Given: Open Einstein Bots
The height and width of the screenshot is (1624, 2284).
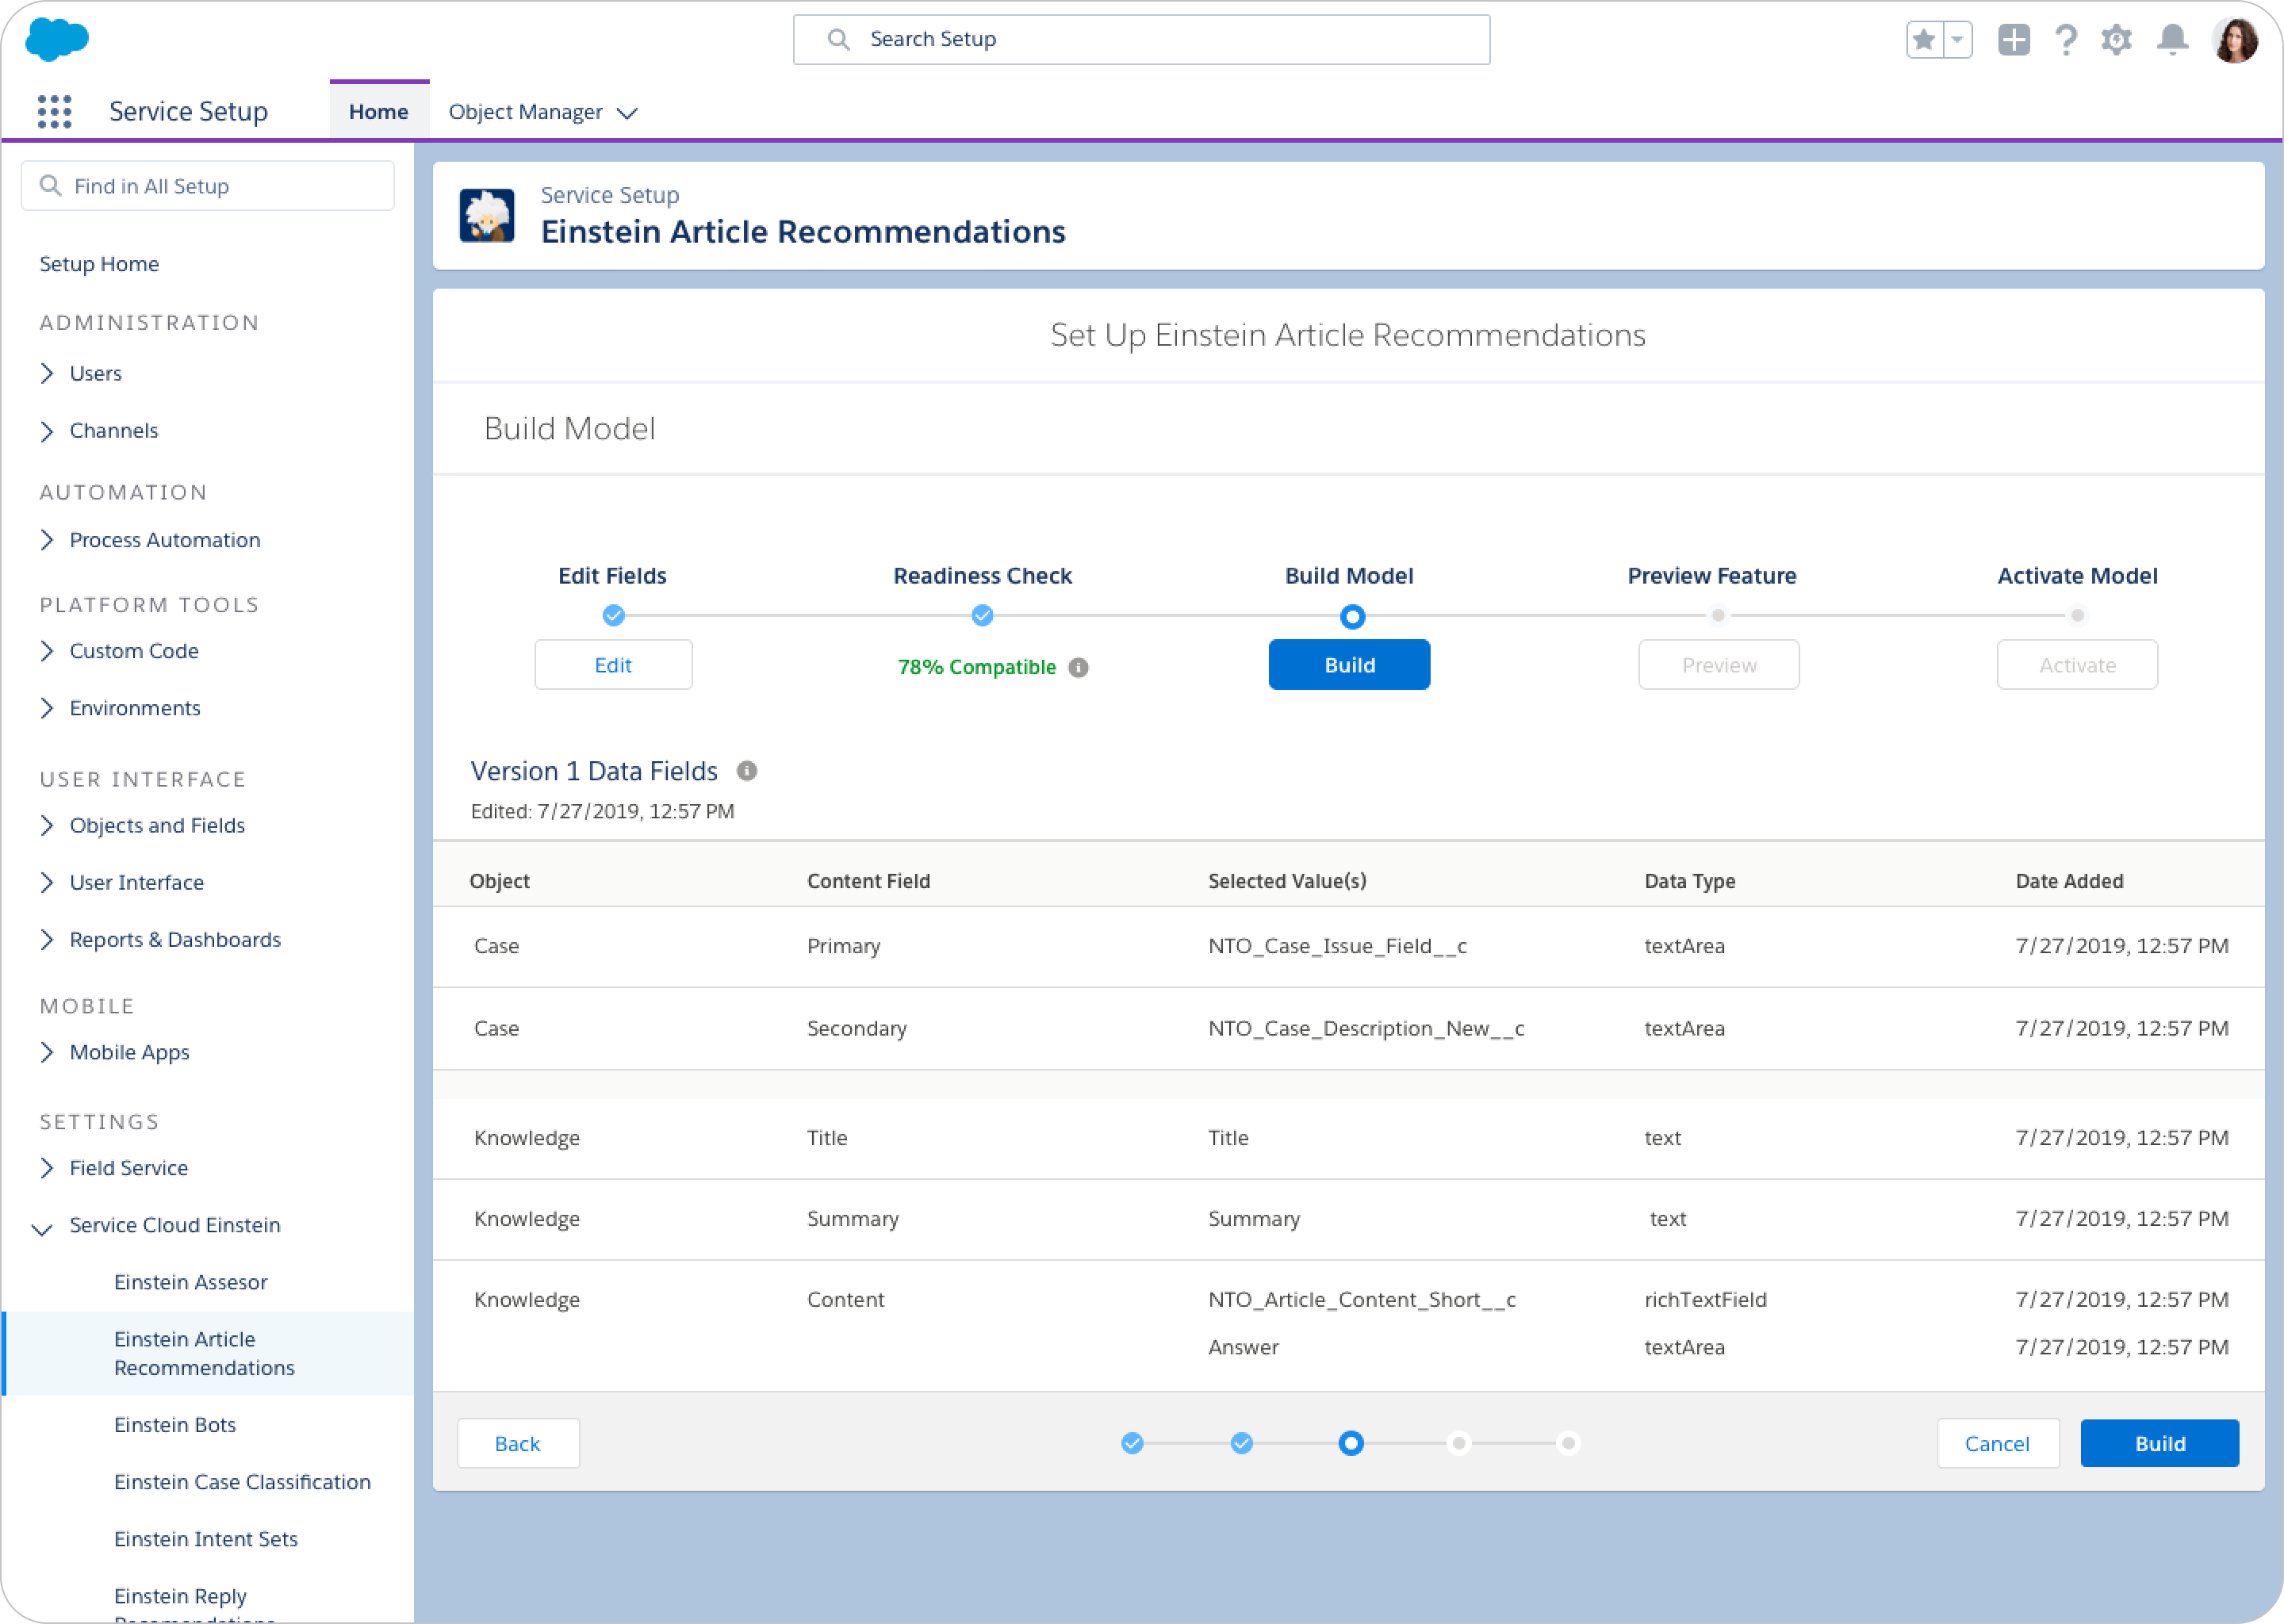Looking at the screenshot, I should coord(175,1425).
